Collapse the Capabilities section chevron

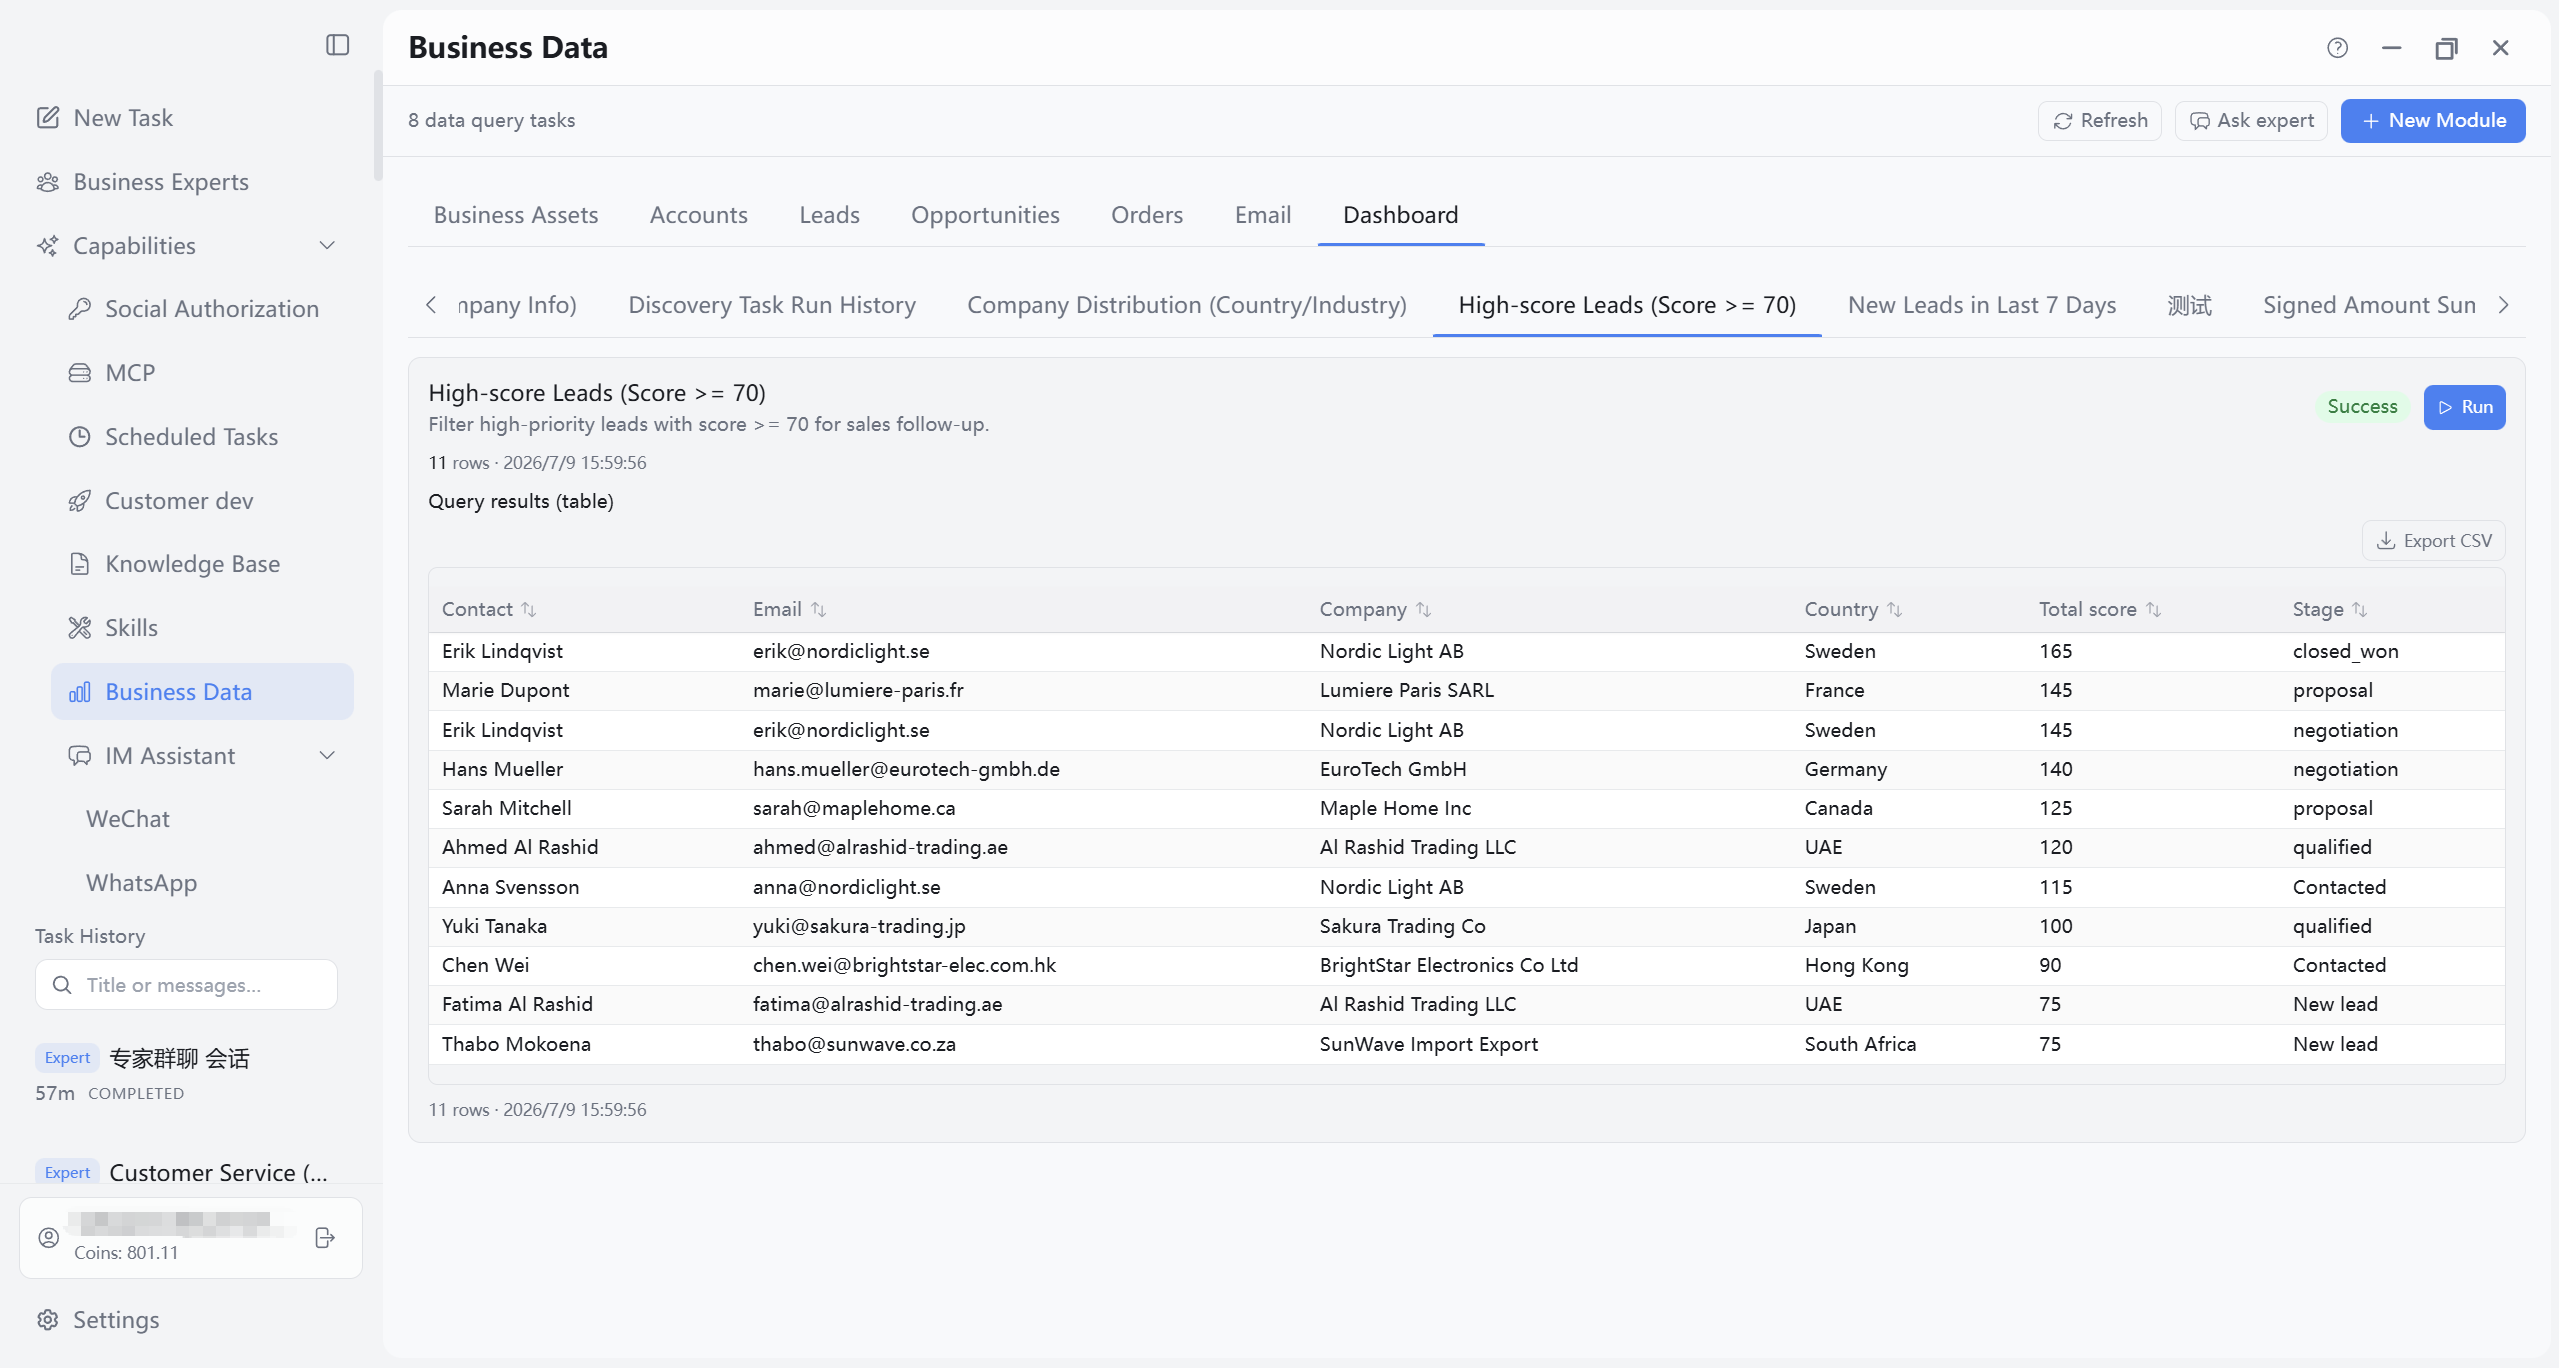pyautogui.click(x=327, y=246)
